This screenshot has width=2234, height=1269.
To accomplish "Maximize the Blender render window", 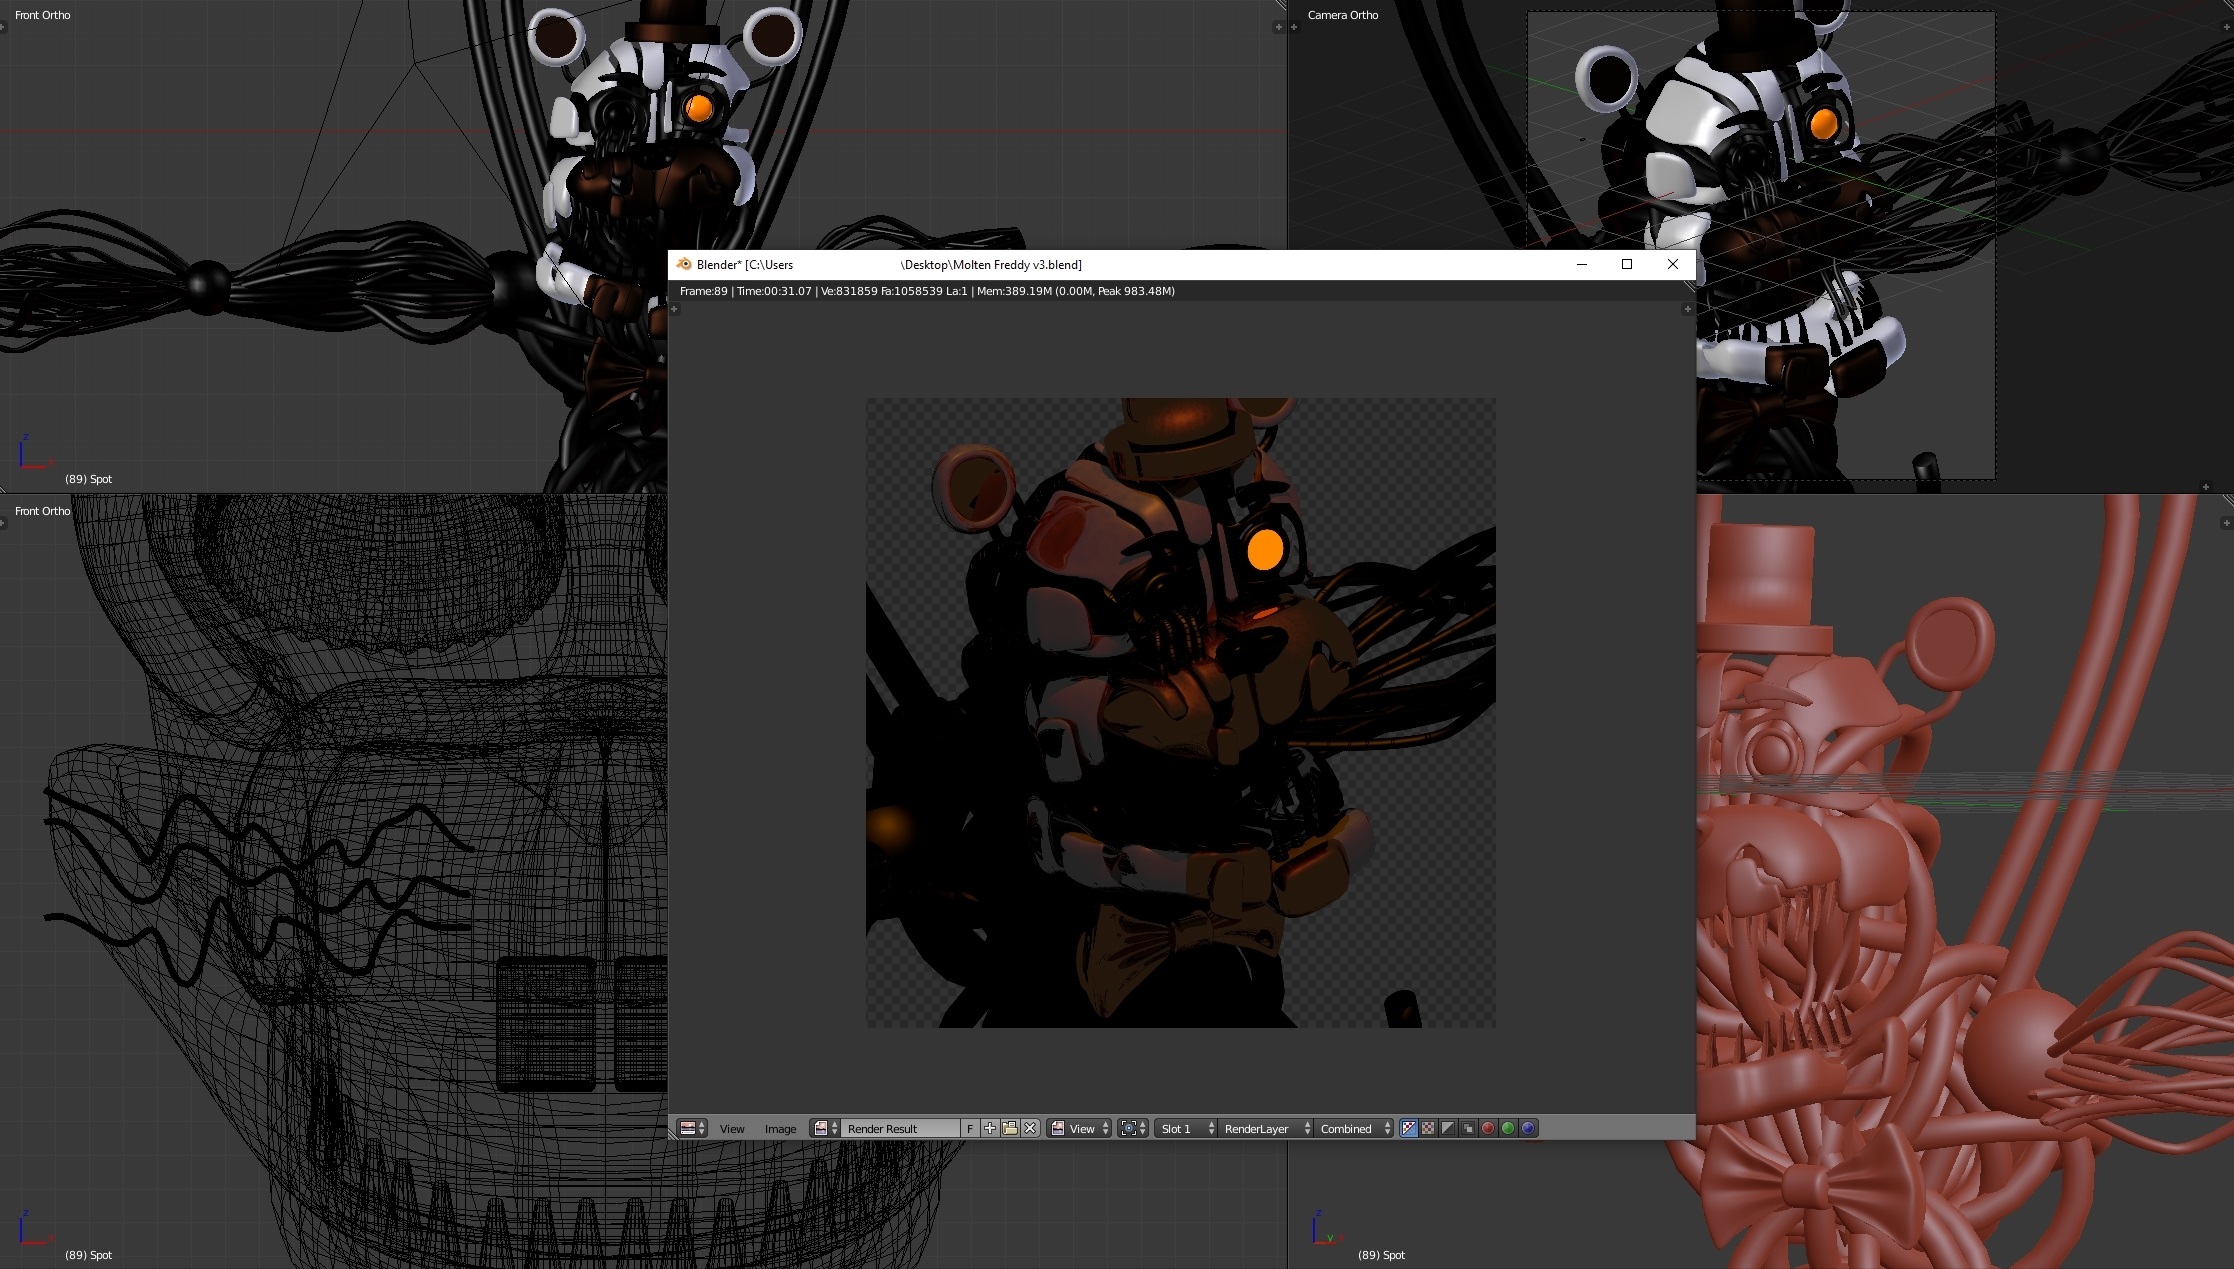I will pyautogui.click(x=1627, y=264).
